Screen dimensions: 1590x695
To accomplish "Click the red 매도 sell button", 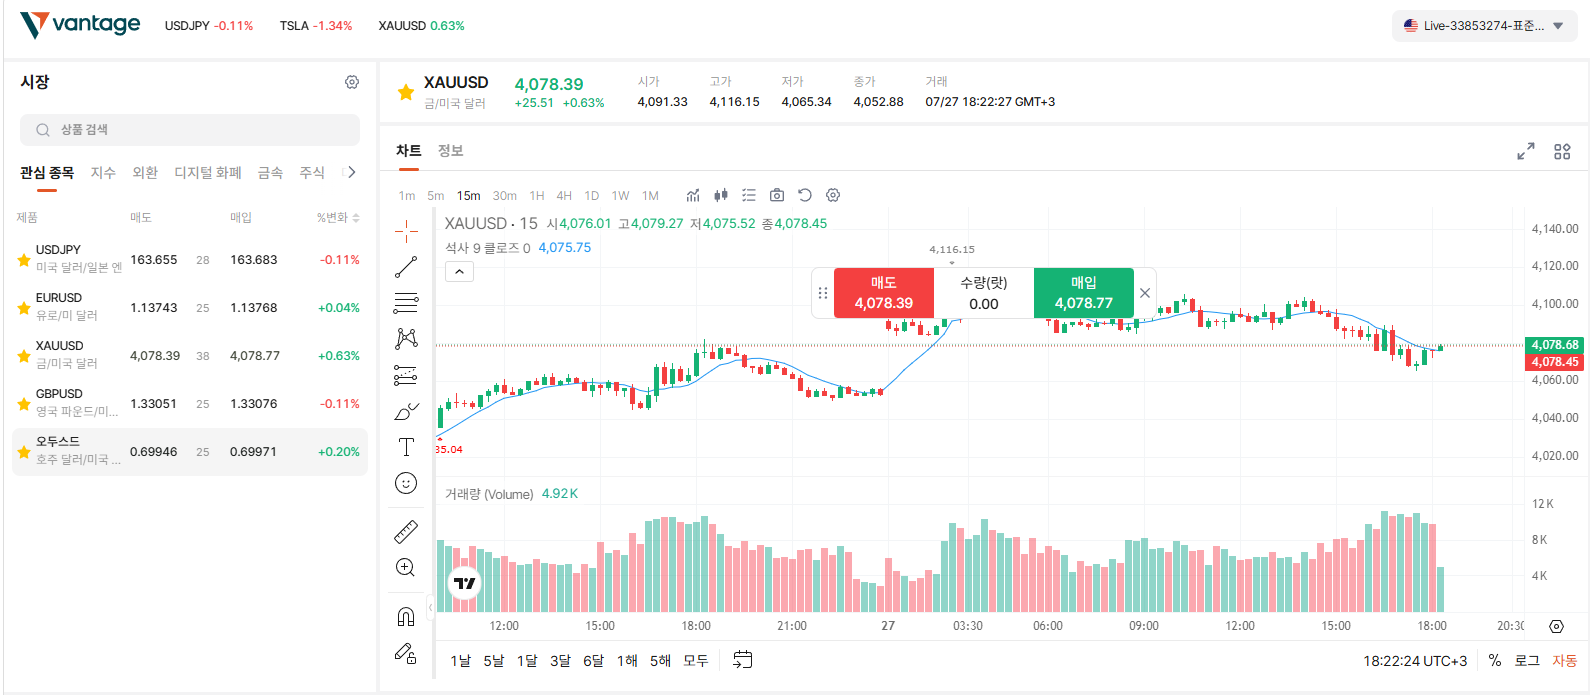I will pos(884,293).
